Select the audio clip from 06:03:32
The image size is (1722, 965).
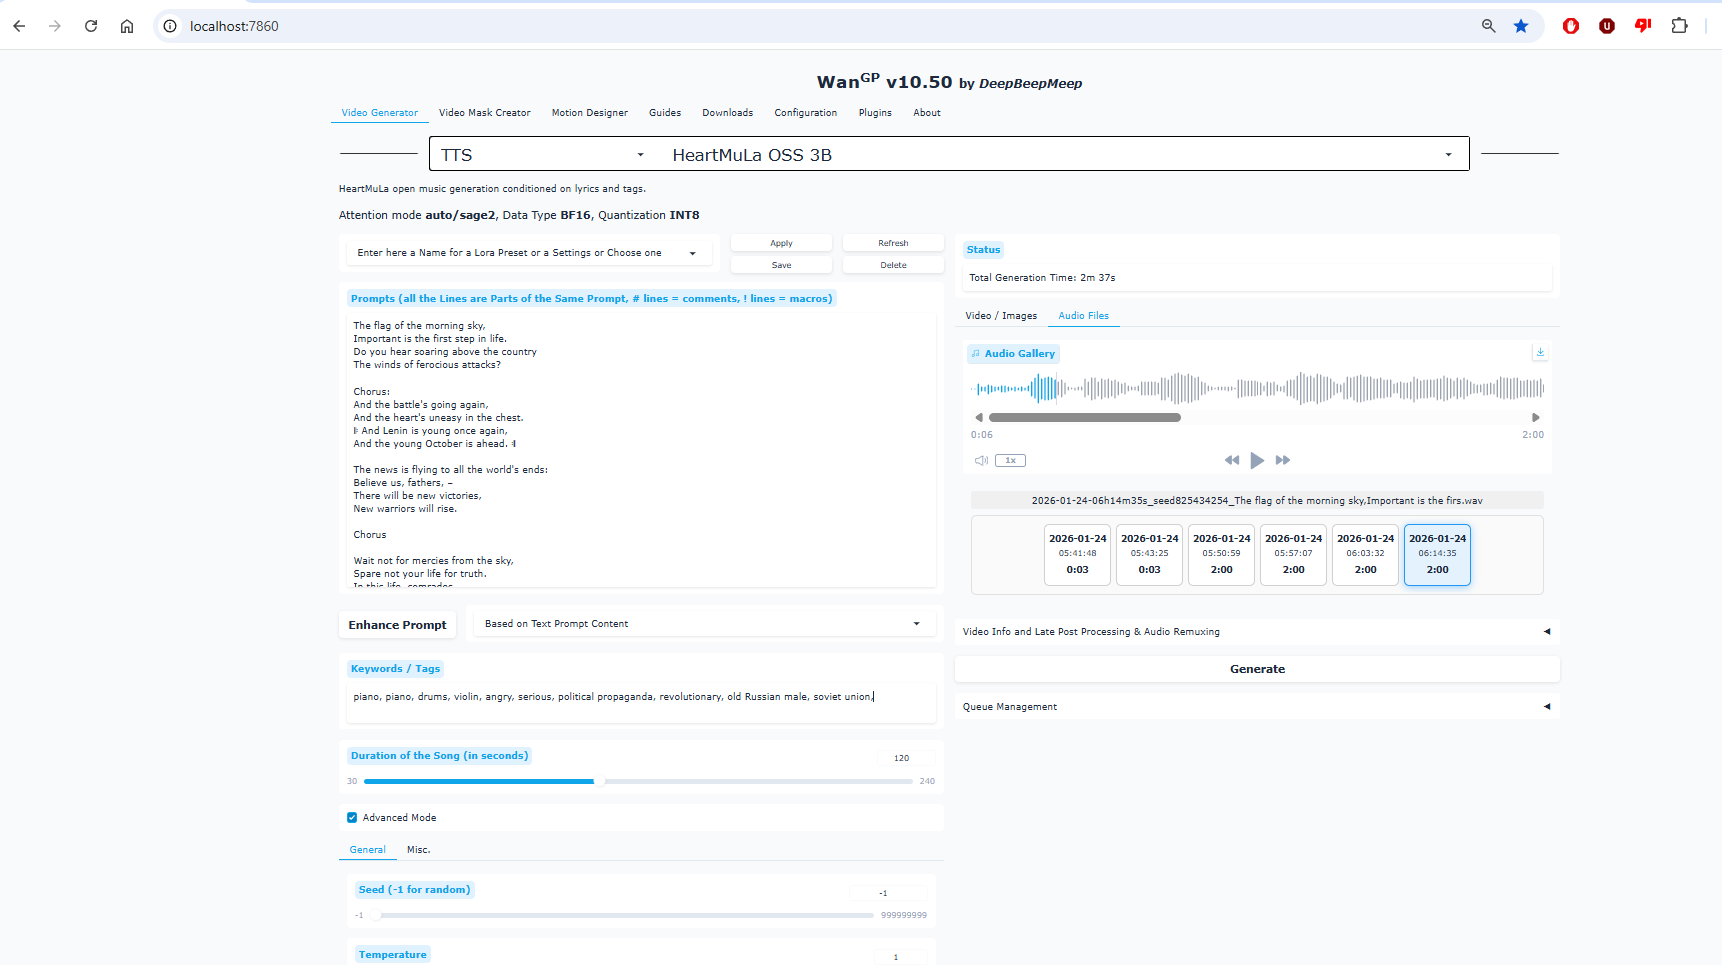pos(1365,554)
